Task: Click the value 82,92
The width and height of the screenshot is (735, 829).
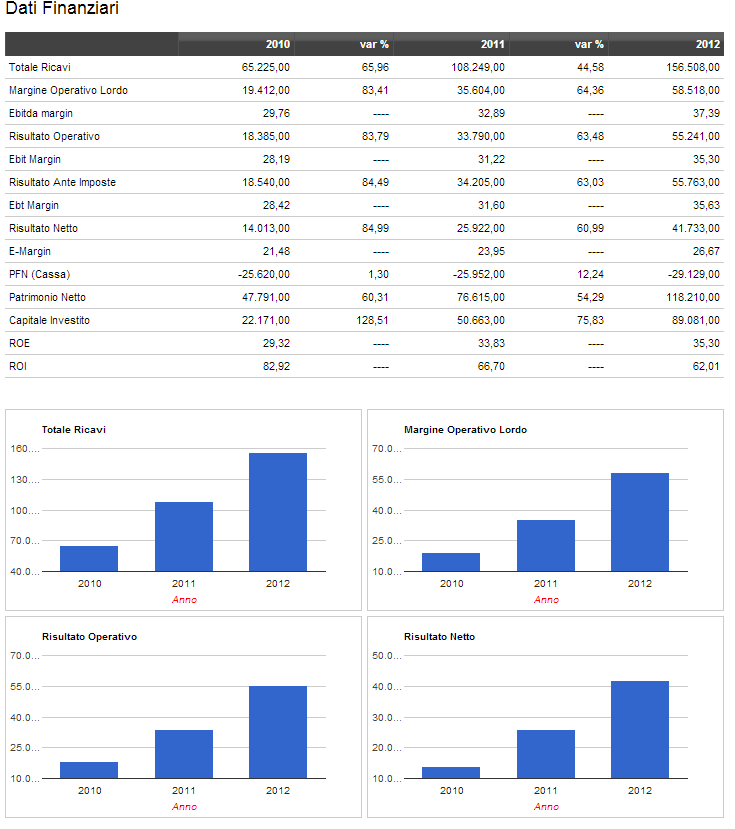Action: point(277,366)
